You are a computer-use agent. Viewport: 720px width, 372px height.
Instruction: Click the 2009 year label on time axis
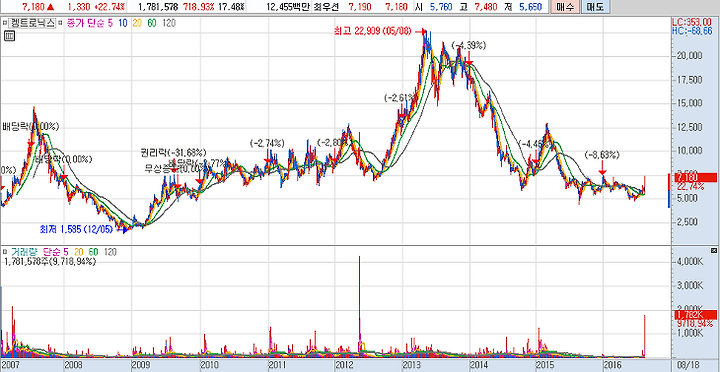tap(141, 364)
